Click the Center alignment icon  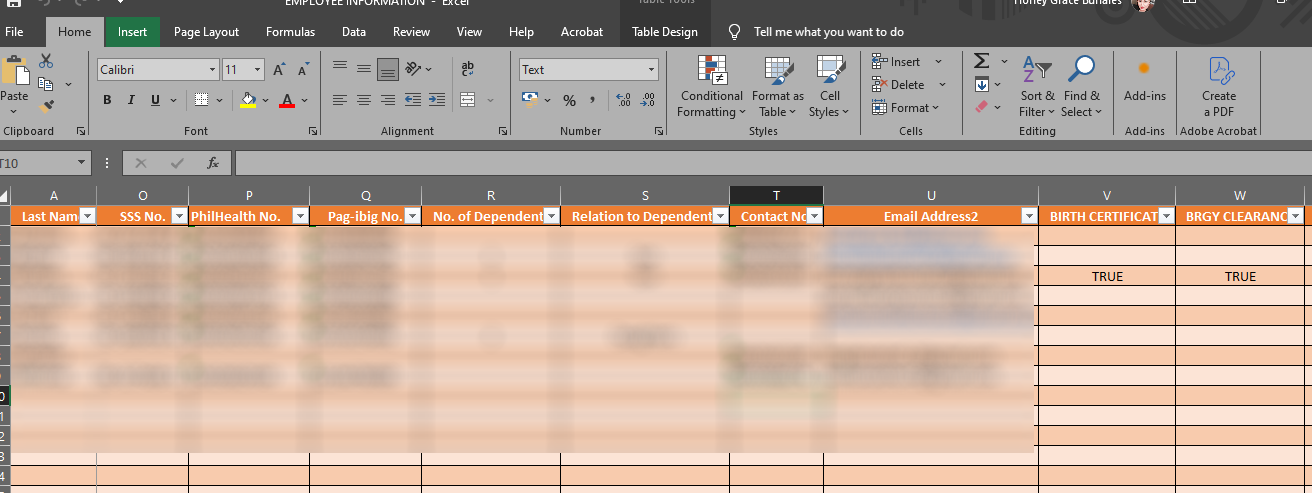(x=364, y=100)
